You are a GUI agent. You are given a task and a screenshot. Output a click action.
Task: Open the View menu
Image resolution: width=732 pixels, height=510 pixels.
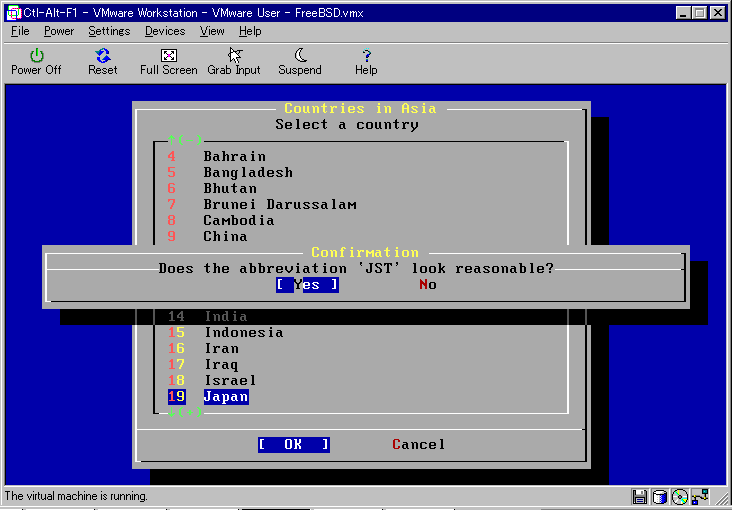[x=212, y=31]
